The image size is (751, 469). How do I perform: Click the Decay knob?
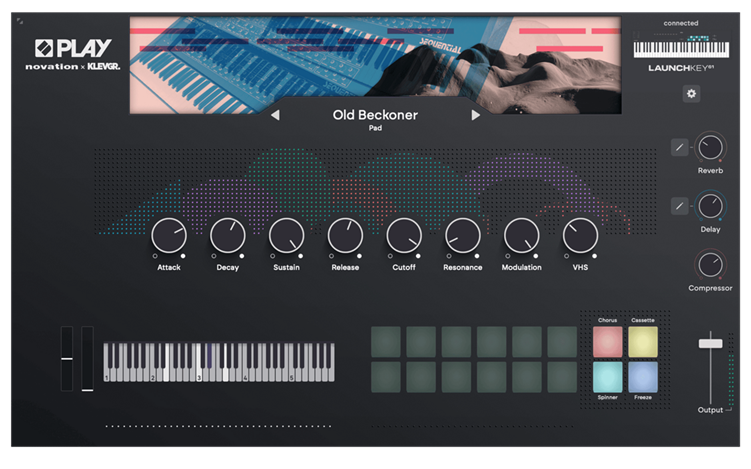[x=228, y=236]
